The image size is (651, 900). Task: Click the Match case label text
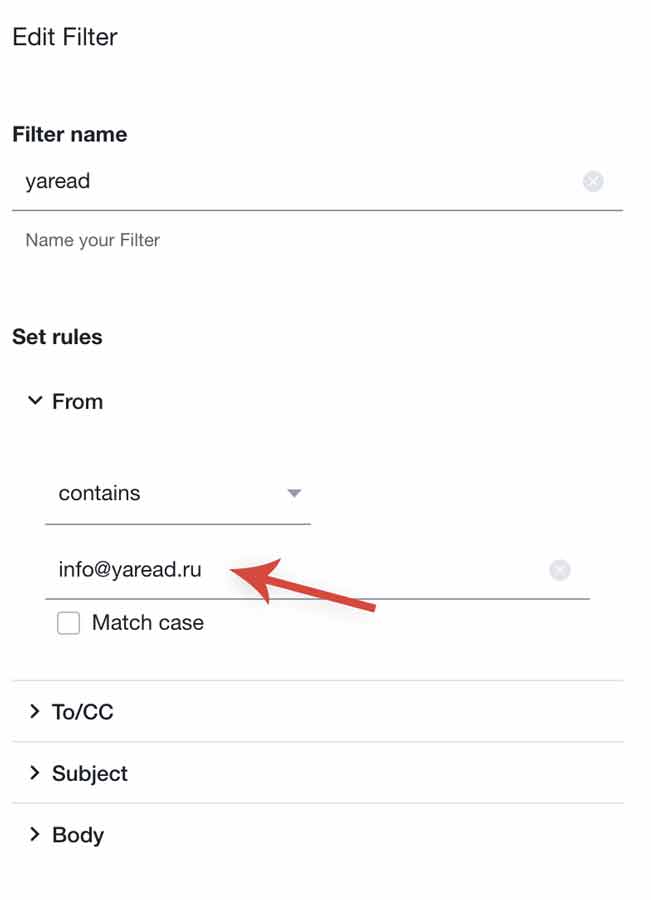pos(147,623)
